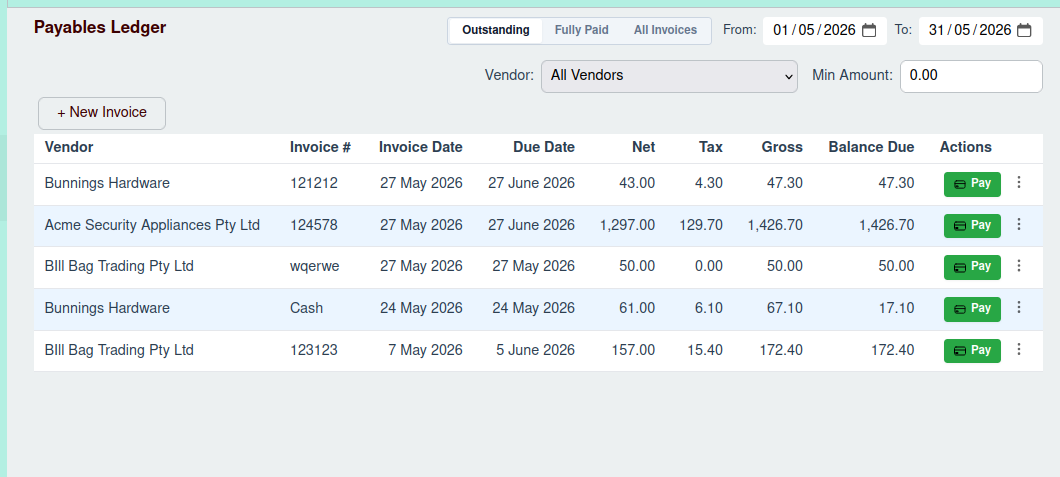This screenshot has width=1060, height=477.
Task: Sort by Due Date column header
Action: 544,147
